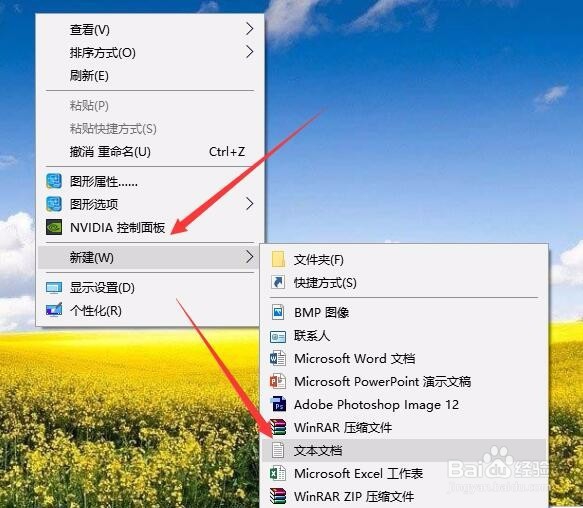Viewport: 583px width, 508px height.
Task: Click the Adobe Photoshop Image icon
Action: click(x=278, y=404)
